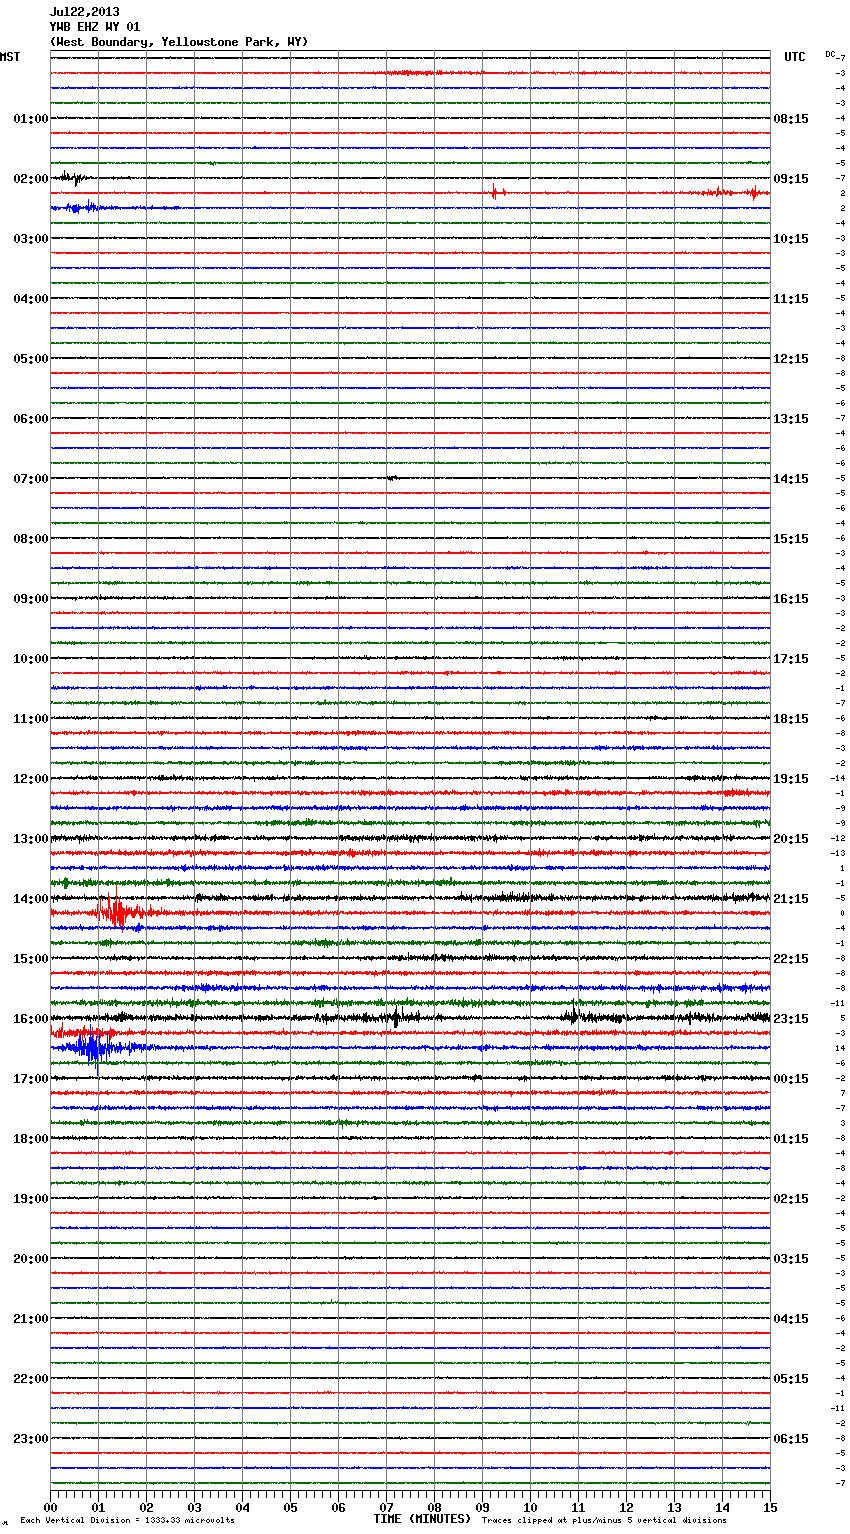This screenshot has height=1534, width=850.
Task: Click minute 07 on the time axis
Action: pyautogui.click(x=386, y=1506)
